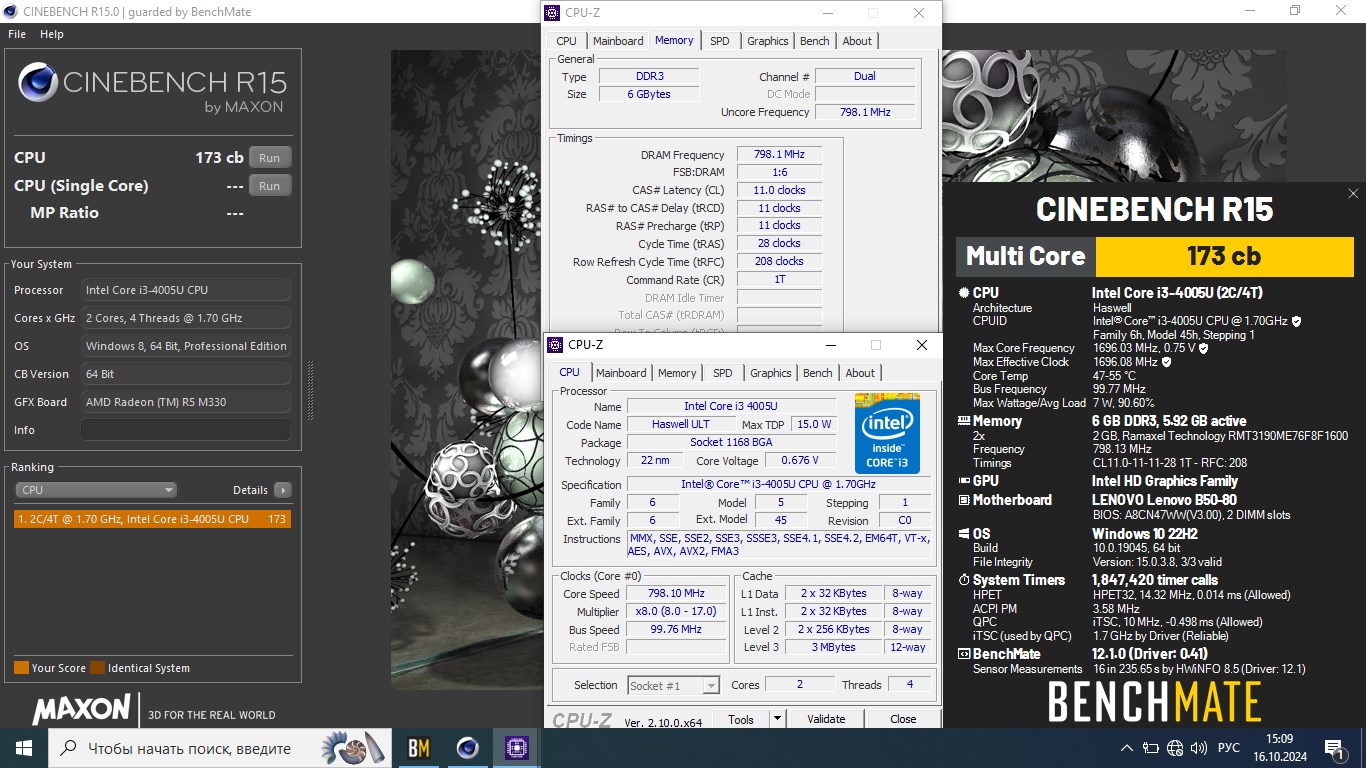The height and width of the screenshot is (768, 1366).
Task: Open the Cinebench Help menu
Action: pos(52,34)
